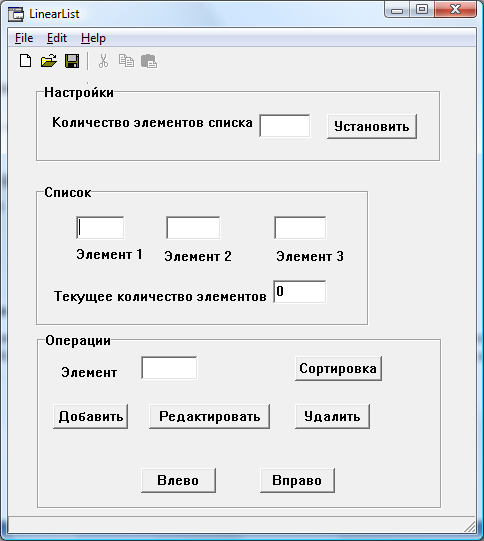This screenshot has height=541, width=484.
Task: Open the Edit menu
Action: [57, 38]
